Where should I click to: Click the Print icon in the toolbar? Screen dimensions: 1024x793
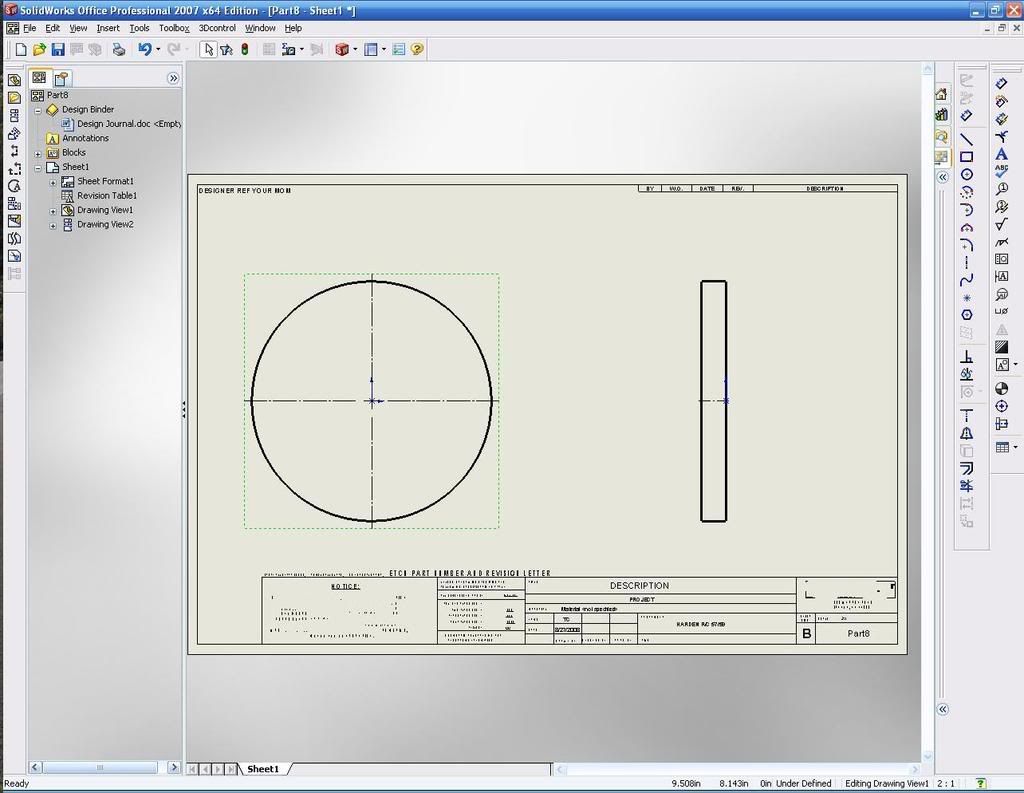pyautogui.click(x=119, y=49)
